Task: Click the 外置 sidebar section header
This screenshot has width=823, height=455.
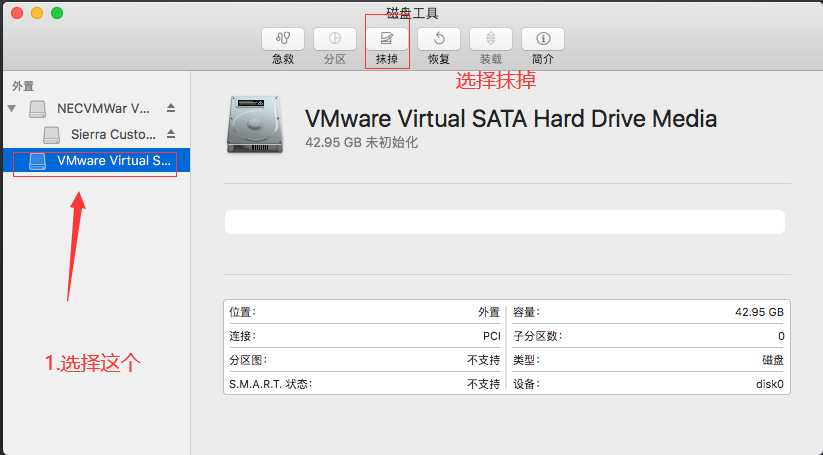Action: click(23, 86)
